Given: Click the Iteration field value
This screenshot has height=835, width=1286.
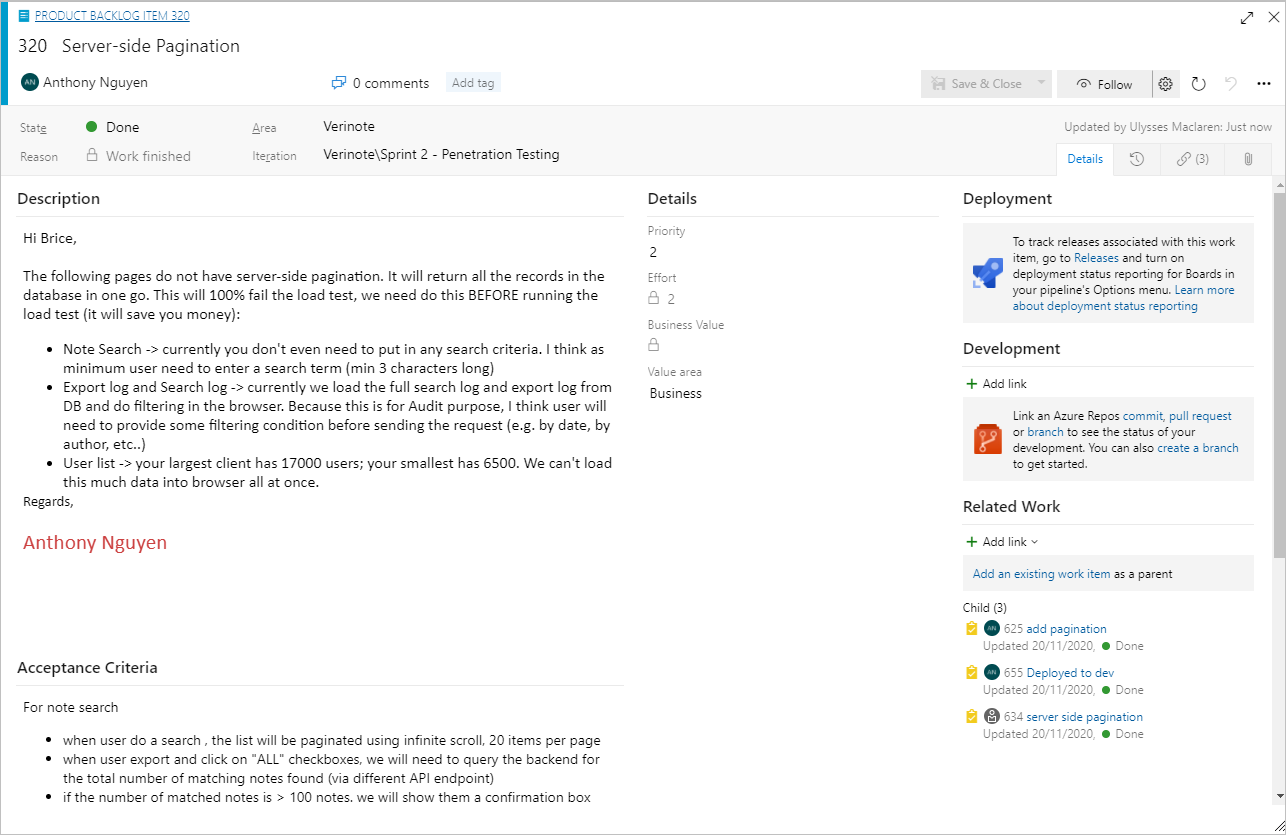Looking at the screenshot, I should [x=441, y=155].
